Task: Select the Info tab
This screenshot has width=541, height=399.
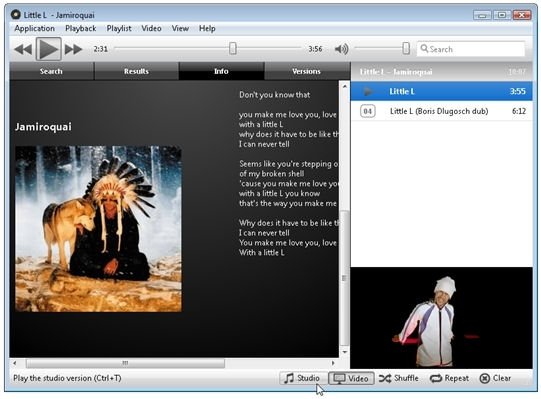Action: tap(222, 71)
